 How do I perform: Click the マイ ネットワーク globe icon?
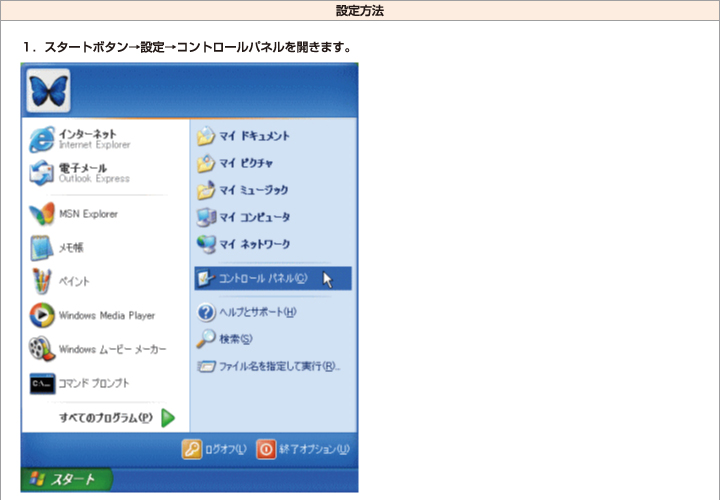pos(206,244)
